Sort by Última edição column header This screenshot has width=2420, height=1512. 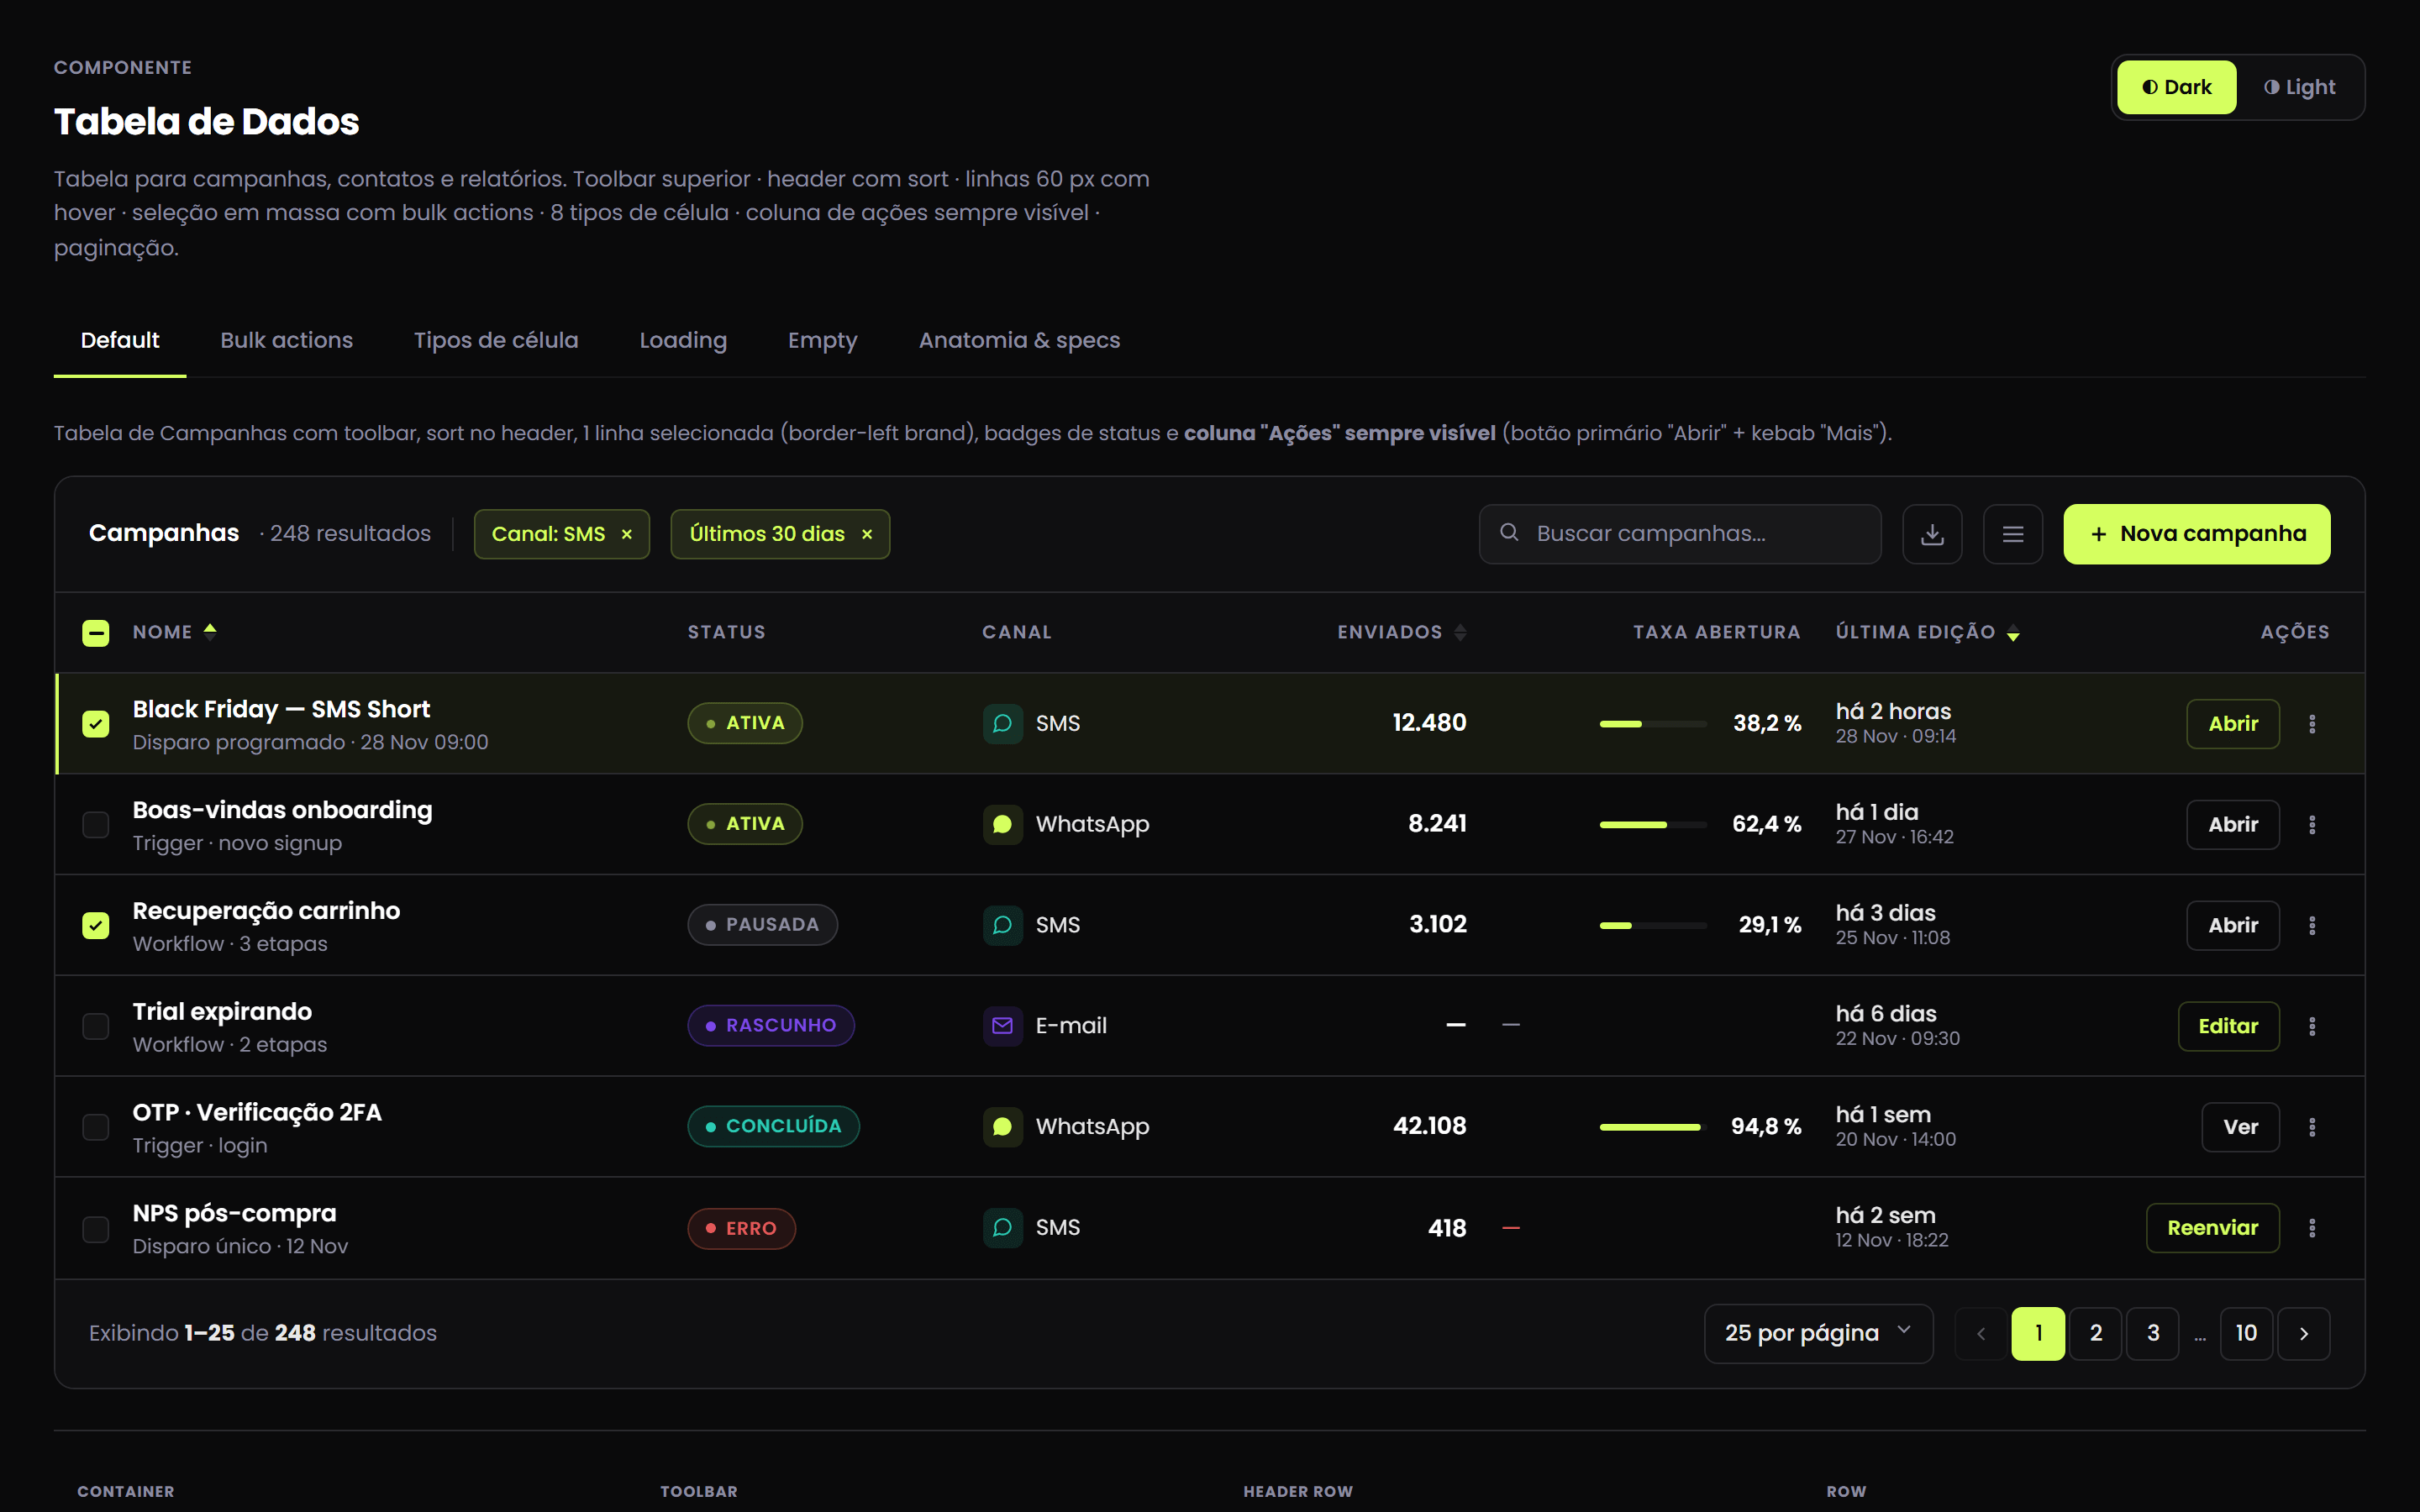1927,632
